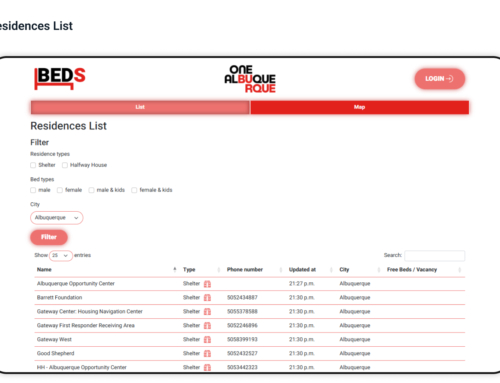Click shelter icon in Barrett Foundation row

pos(207,298)
